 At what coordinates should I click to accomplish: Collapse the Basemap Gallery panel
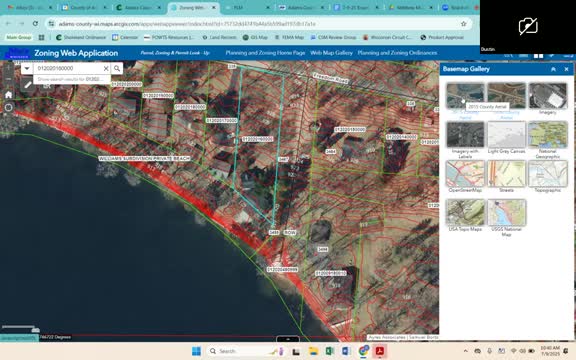(553, 69)
